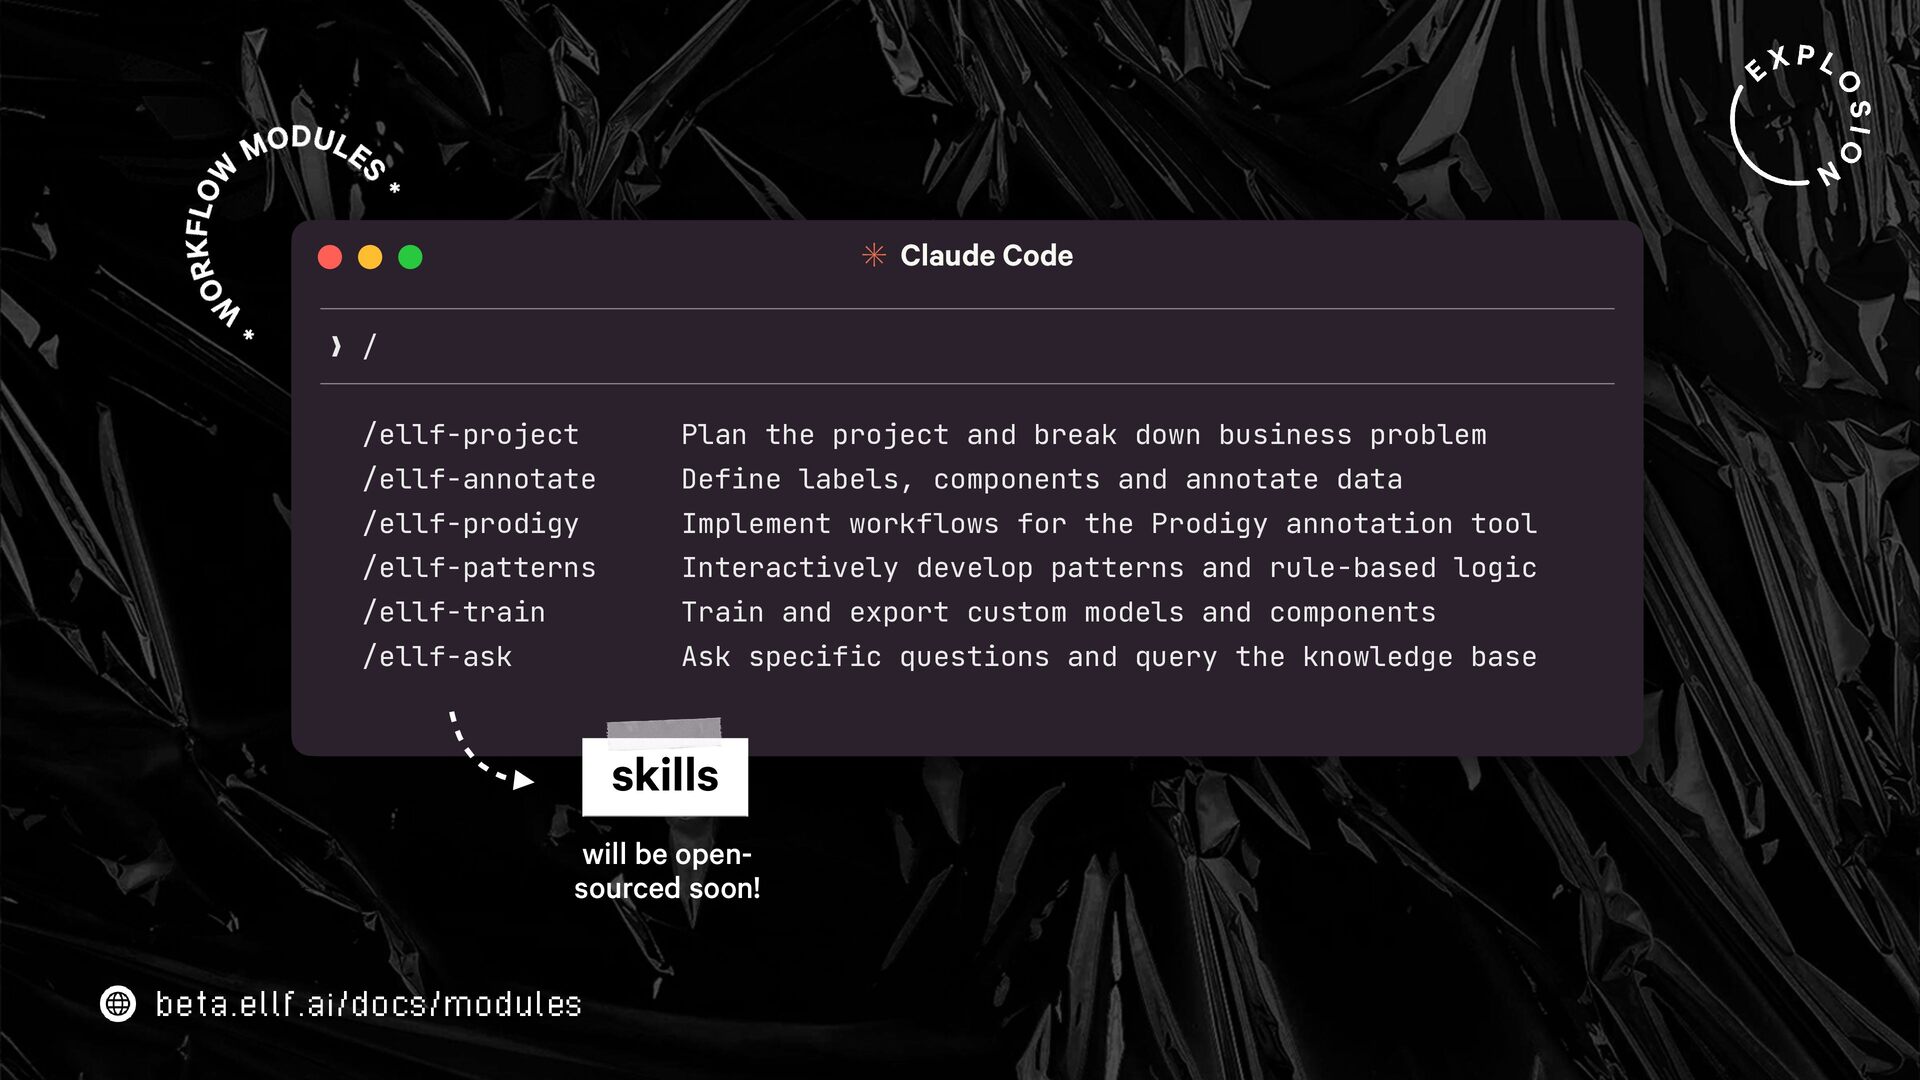Click the Claude Code window title
This screenshot has height=1080, width=1920.
pyautogui.click(x=986, y=256)
